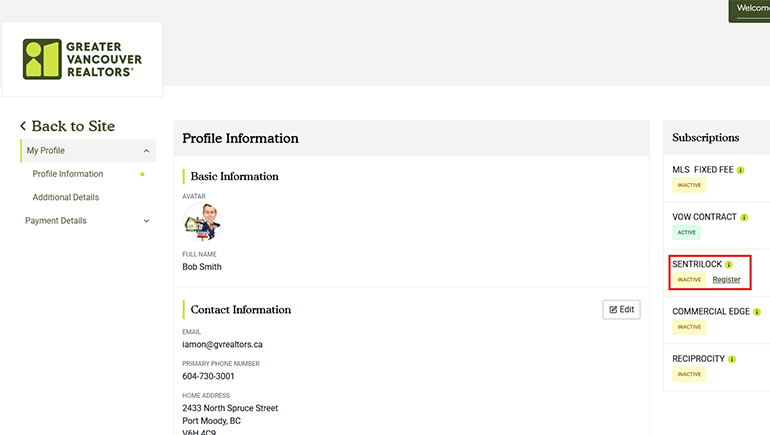Image resolution: width=770 pixels, height=435 pixels.
Task: Select Payment Details in the sidebar
Action: tap(56, 221)
